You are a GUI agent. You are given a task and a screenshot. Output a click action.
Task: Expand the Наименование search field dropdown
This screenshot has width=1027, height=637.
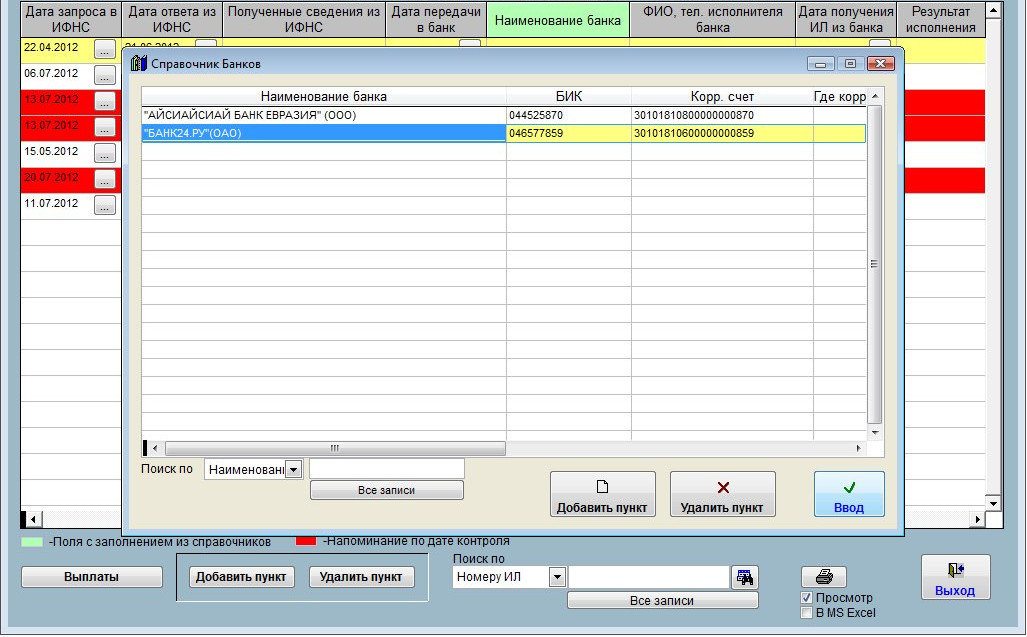(293, 469)
